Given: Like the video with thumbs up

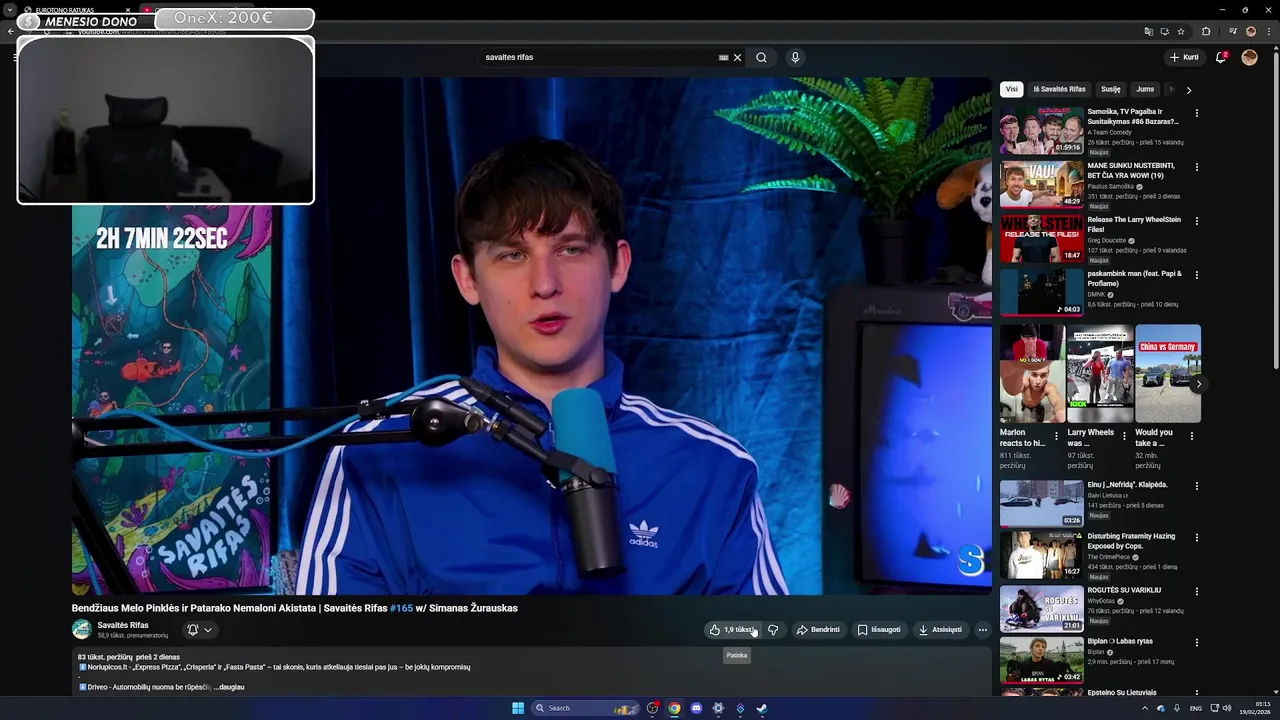Looking at the screenshot, I should click(x=731, y=630).
